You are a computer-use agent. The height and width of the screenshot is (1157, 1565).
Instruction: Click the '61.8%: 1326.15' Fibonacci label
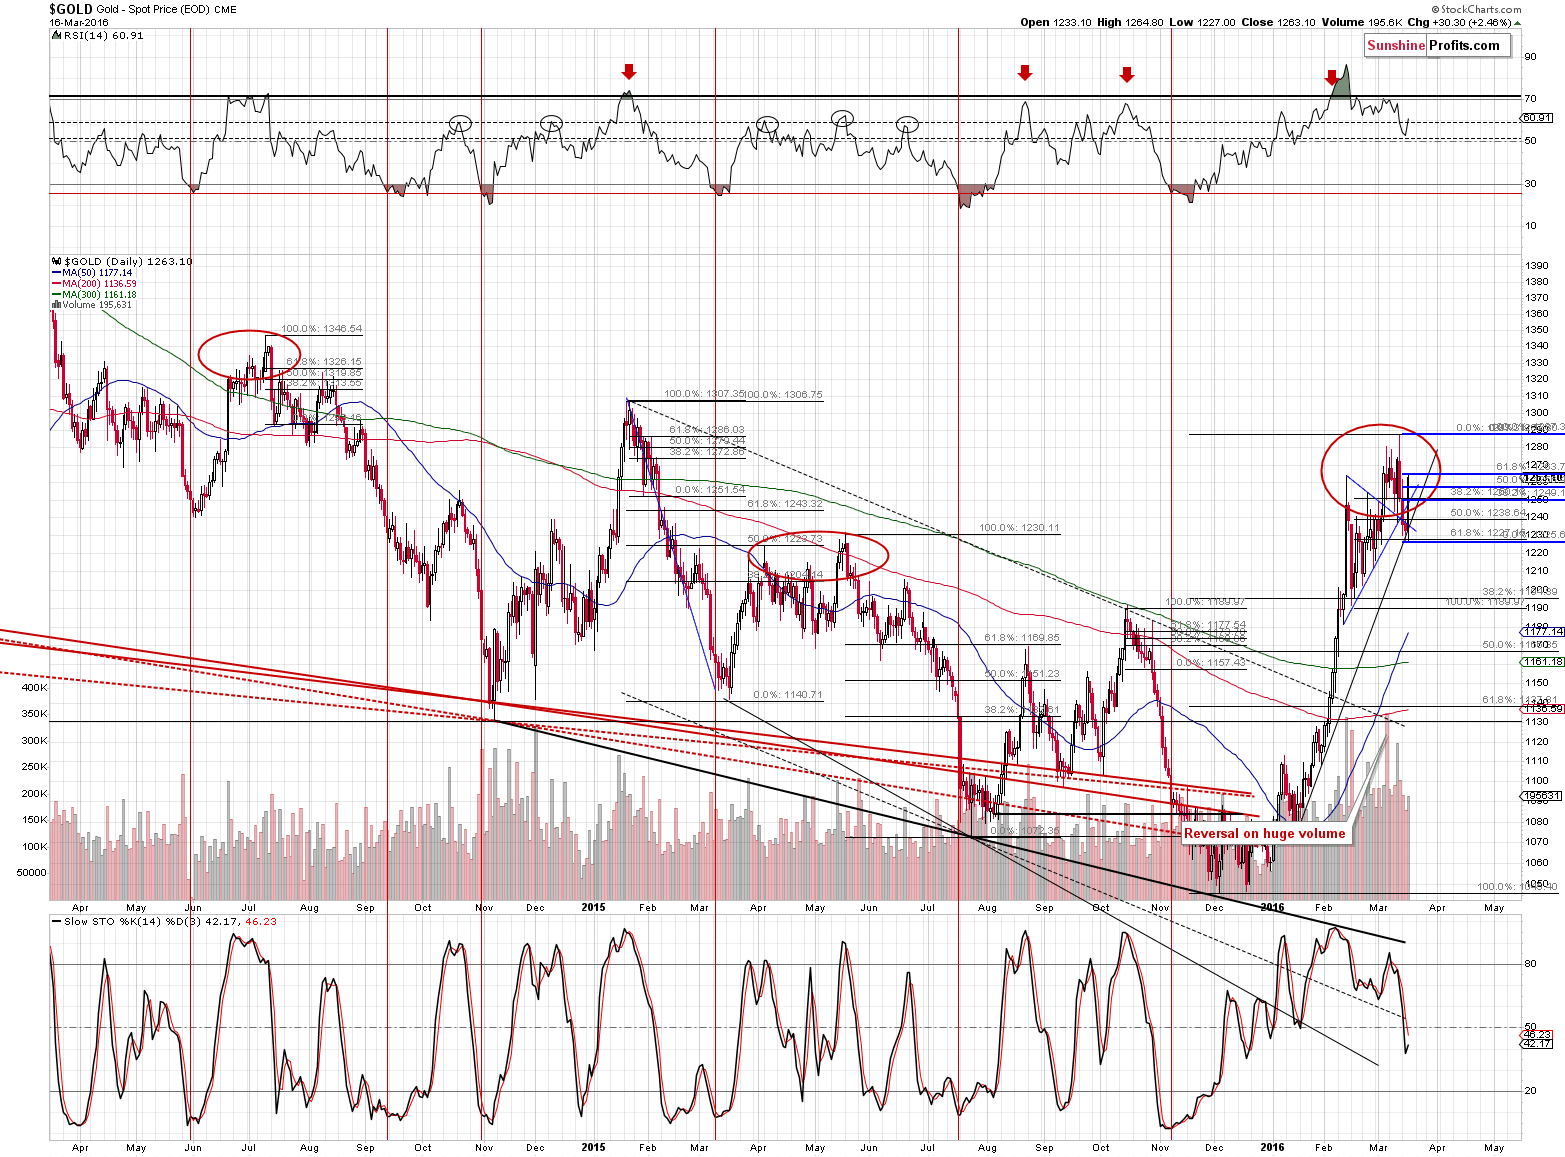pyautogui.click(x=324, y=361)
